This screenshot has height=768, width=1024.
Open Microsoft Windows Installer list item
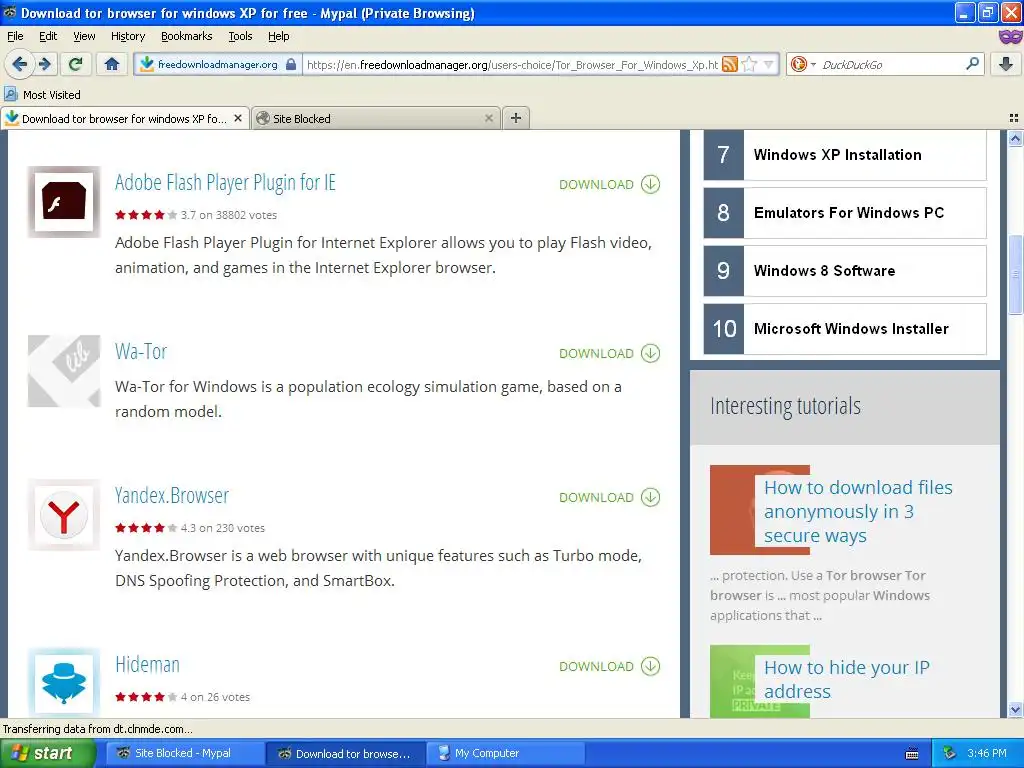[x=844, y=328]
